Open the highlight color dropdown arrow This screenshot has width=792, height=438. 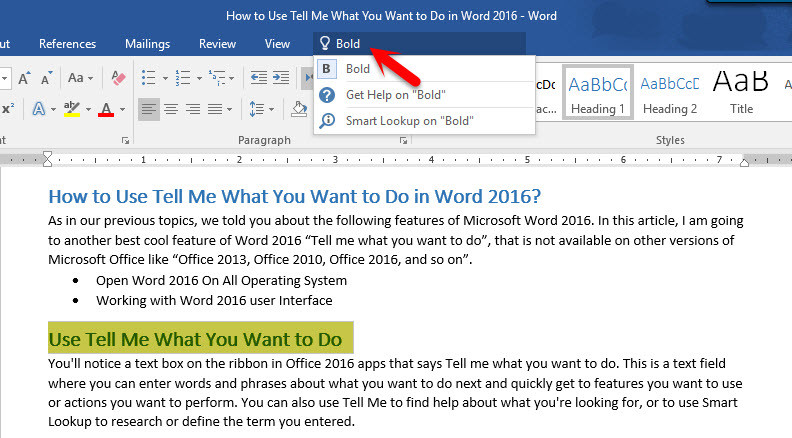88,109
